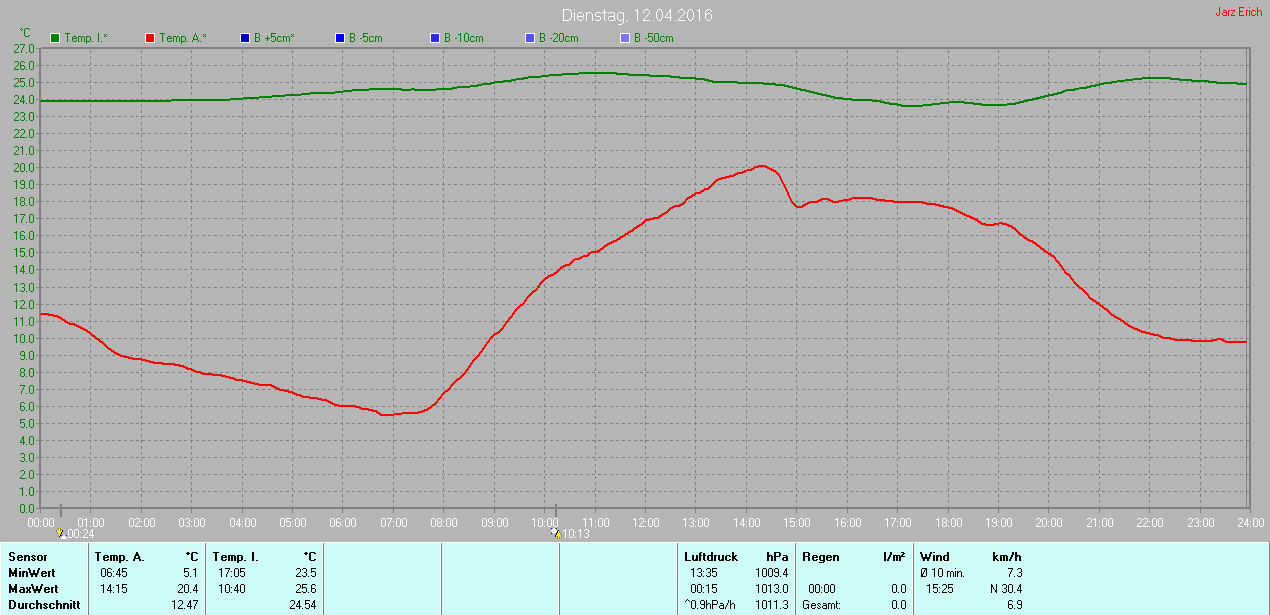The width and height of the screenshot is (1270, 615).
Task: Select the Temp. I. column header
Action: click(x=235, y=556)
